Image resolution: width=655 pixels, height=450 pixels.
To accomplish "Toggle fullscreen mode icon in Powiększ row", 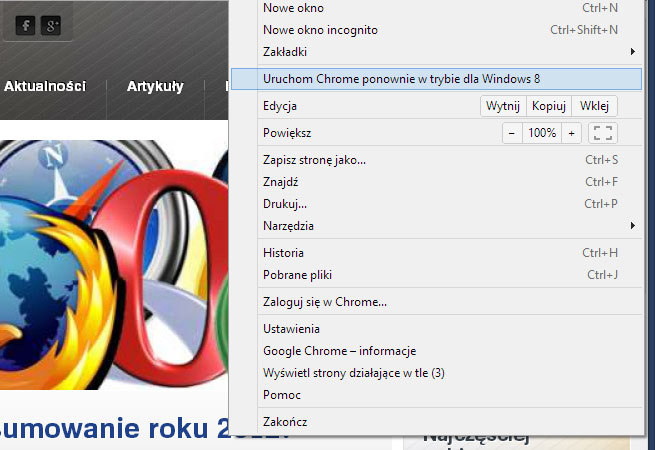I will click(x=603, y=133).
